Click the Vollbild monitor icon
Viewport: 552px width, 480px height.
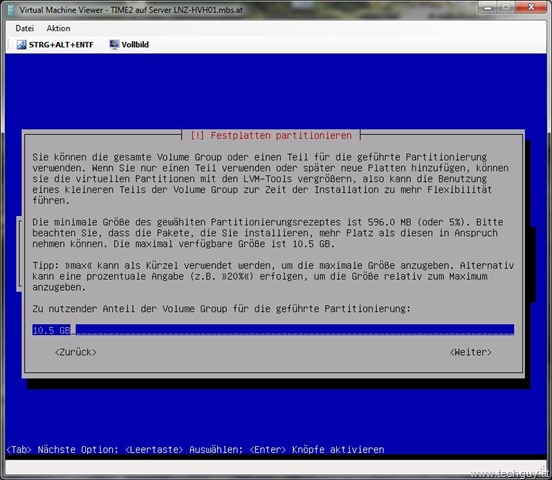click(114, 45)
